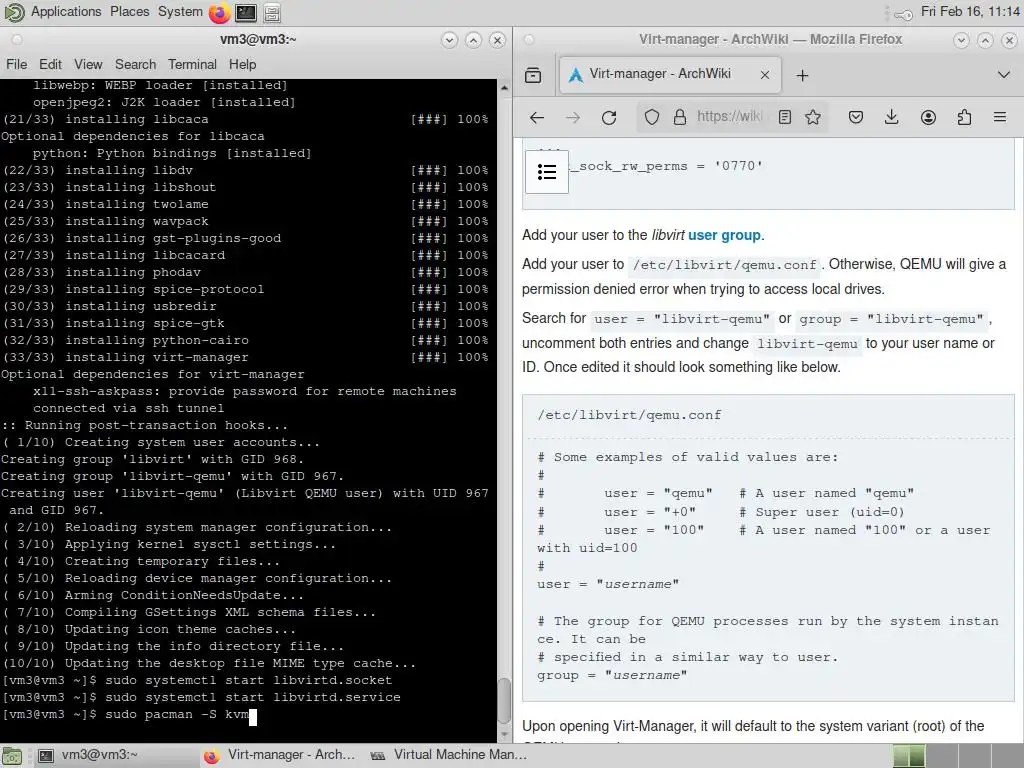Open the Places menu
This screenshot has width=1024, height=768.
pyautogui.click(x=129, y=12)
